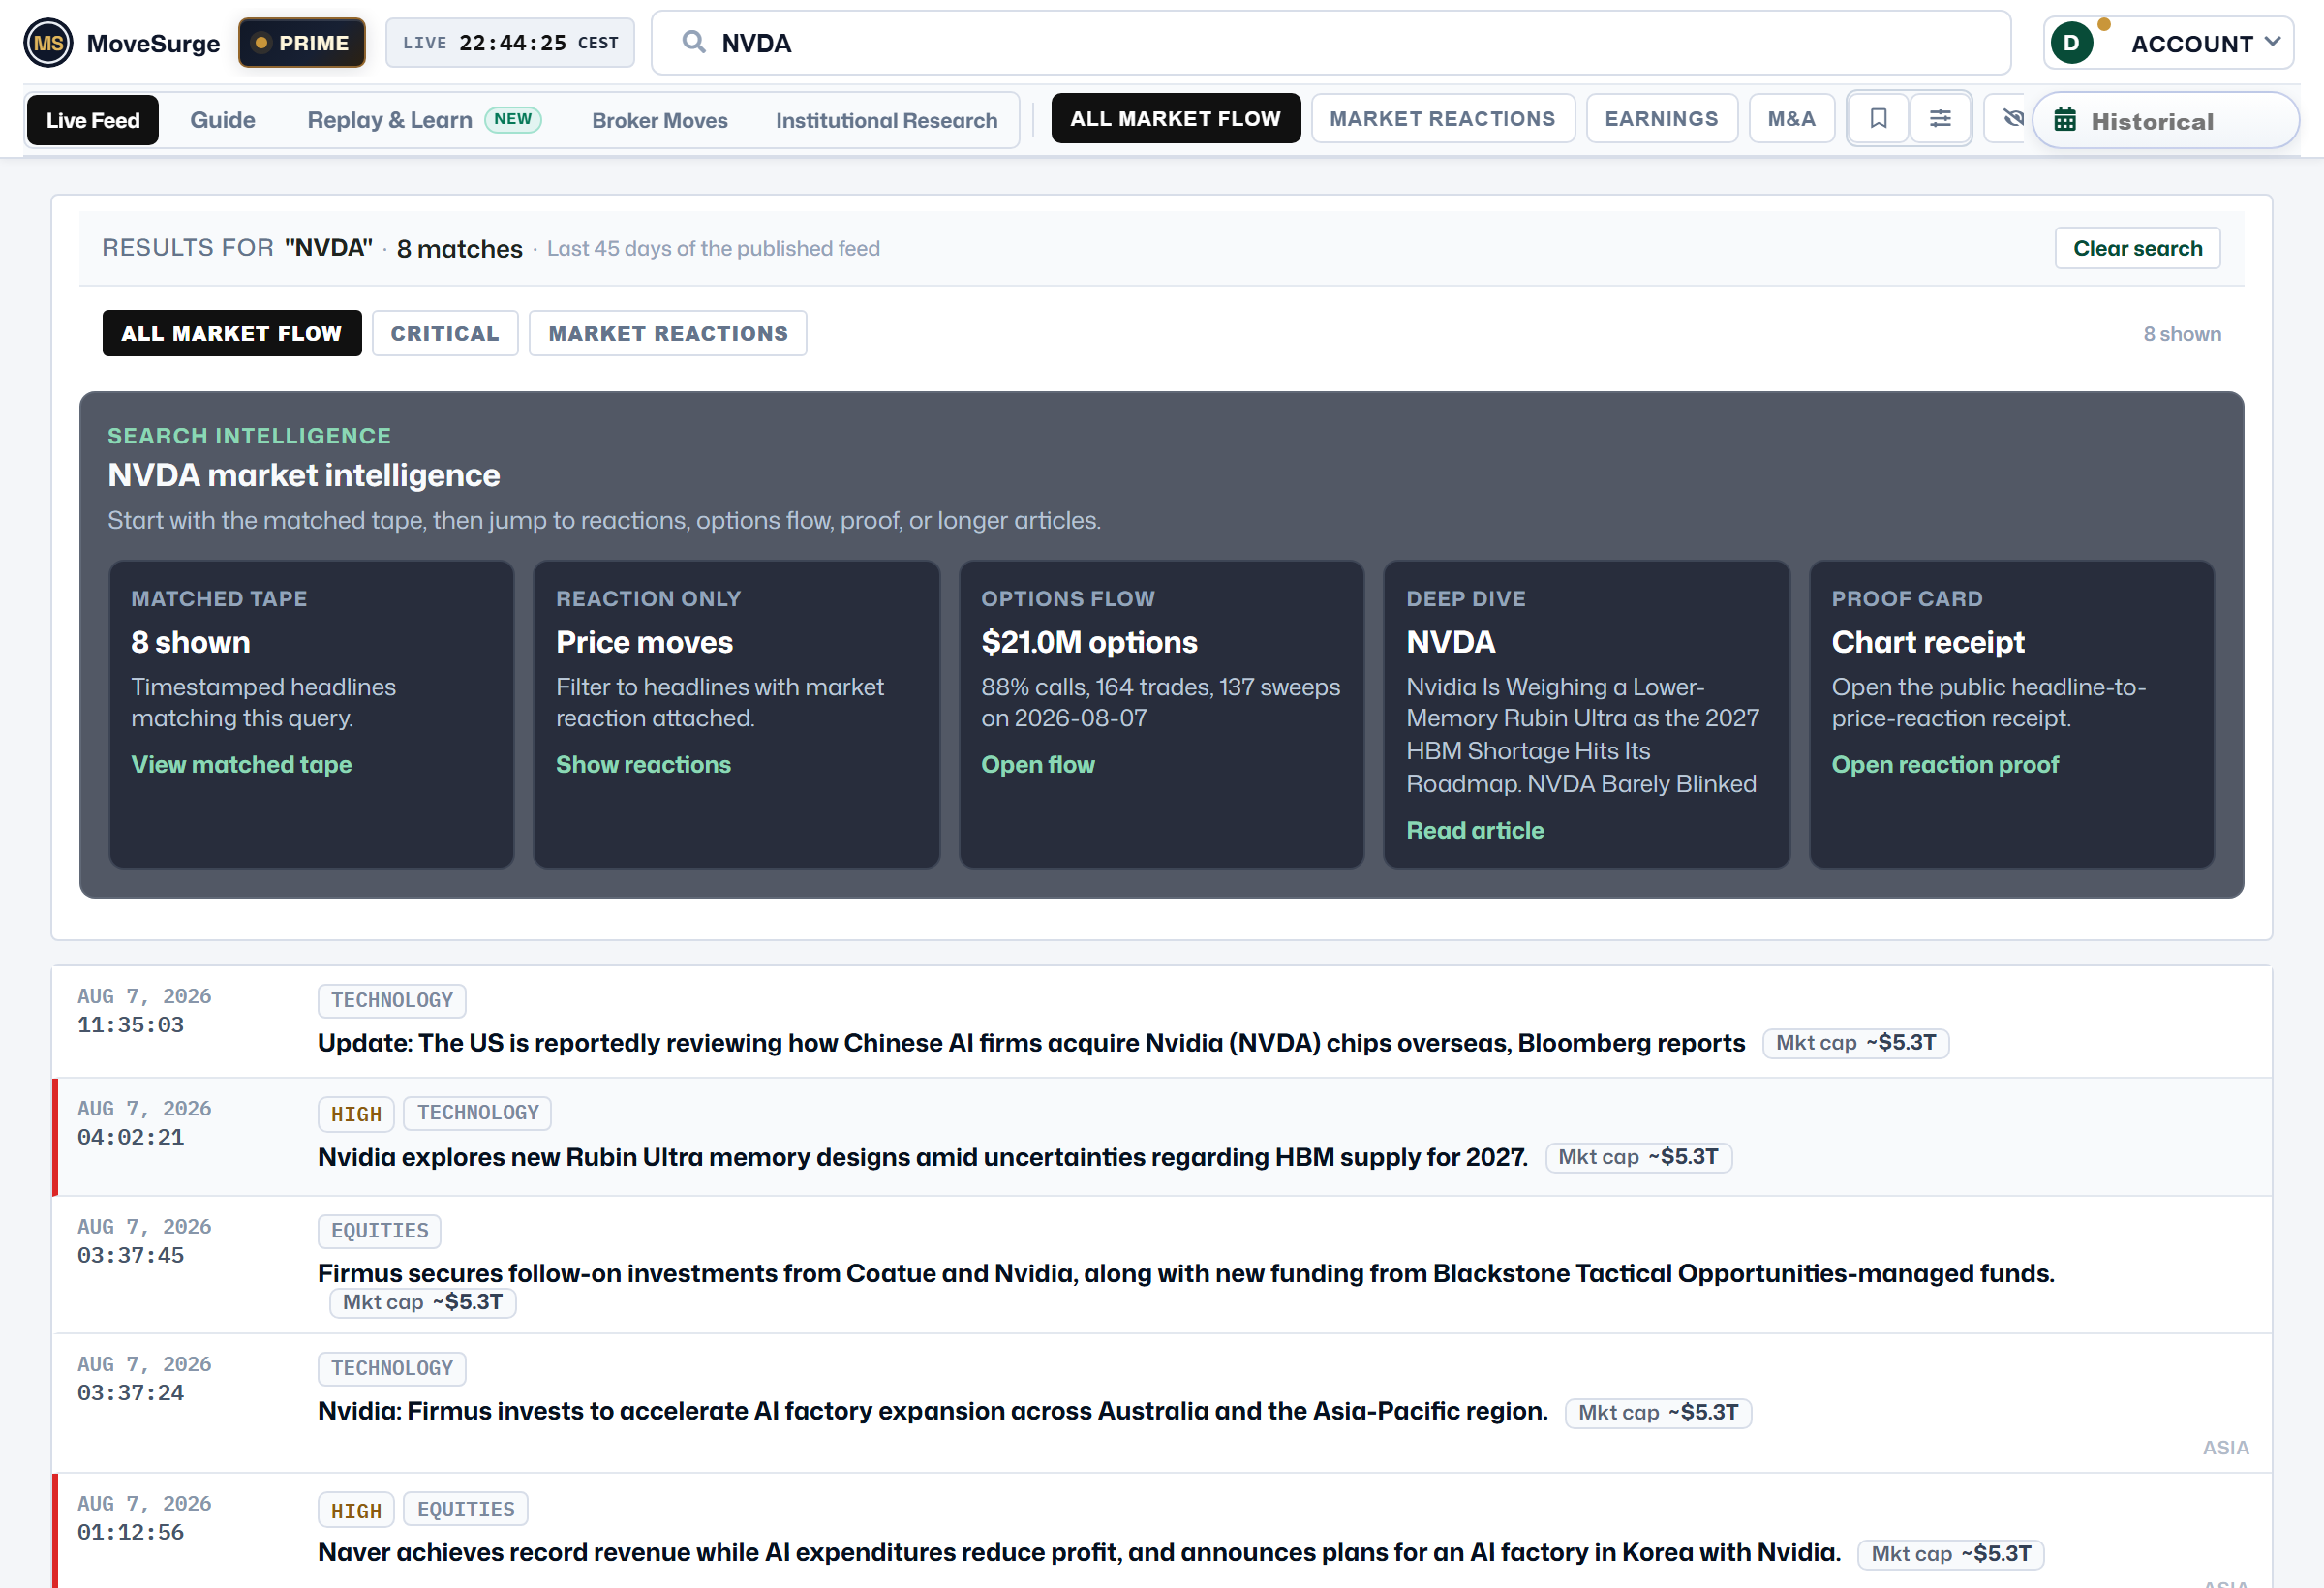Click TECHNOLOGY tag on 11:35:03 row
This screenshot has height=1588, width=2324.
392,1000
